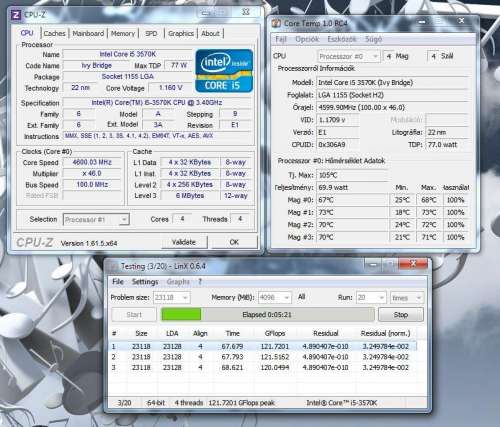The image size is (500, 427).
Task: Switch to the Caches tab
Action: coord(54,34)
